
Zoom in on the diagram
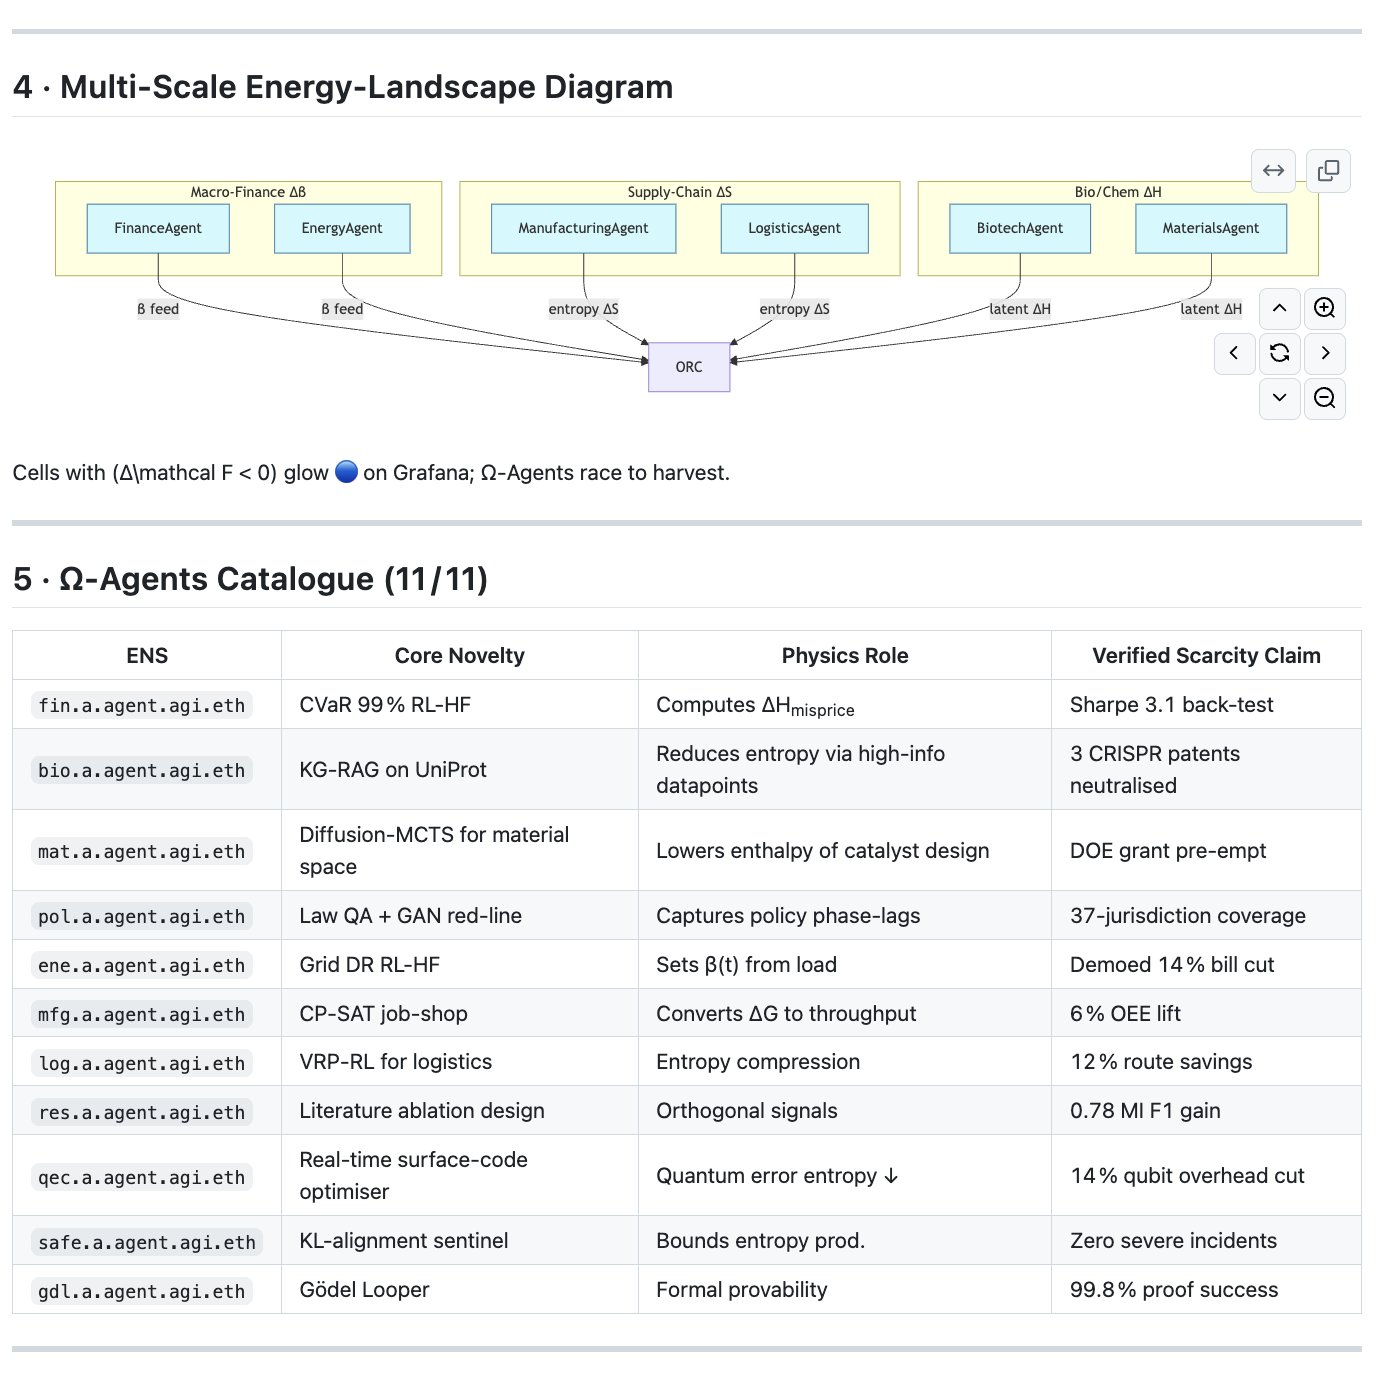1324,308
